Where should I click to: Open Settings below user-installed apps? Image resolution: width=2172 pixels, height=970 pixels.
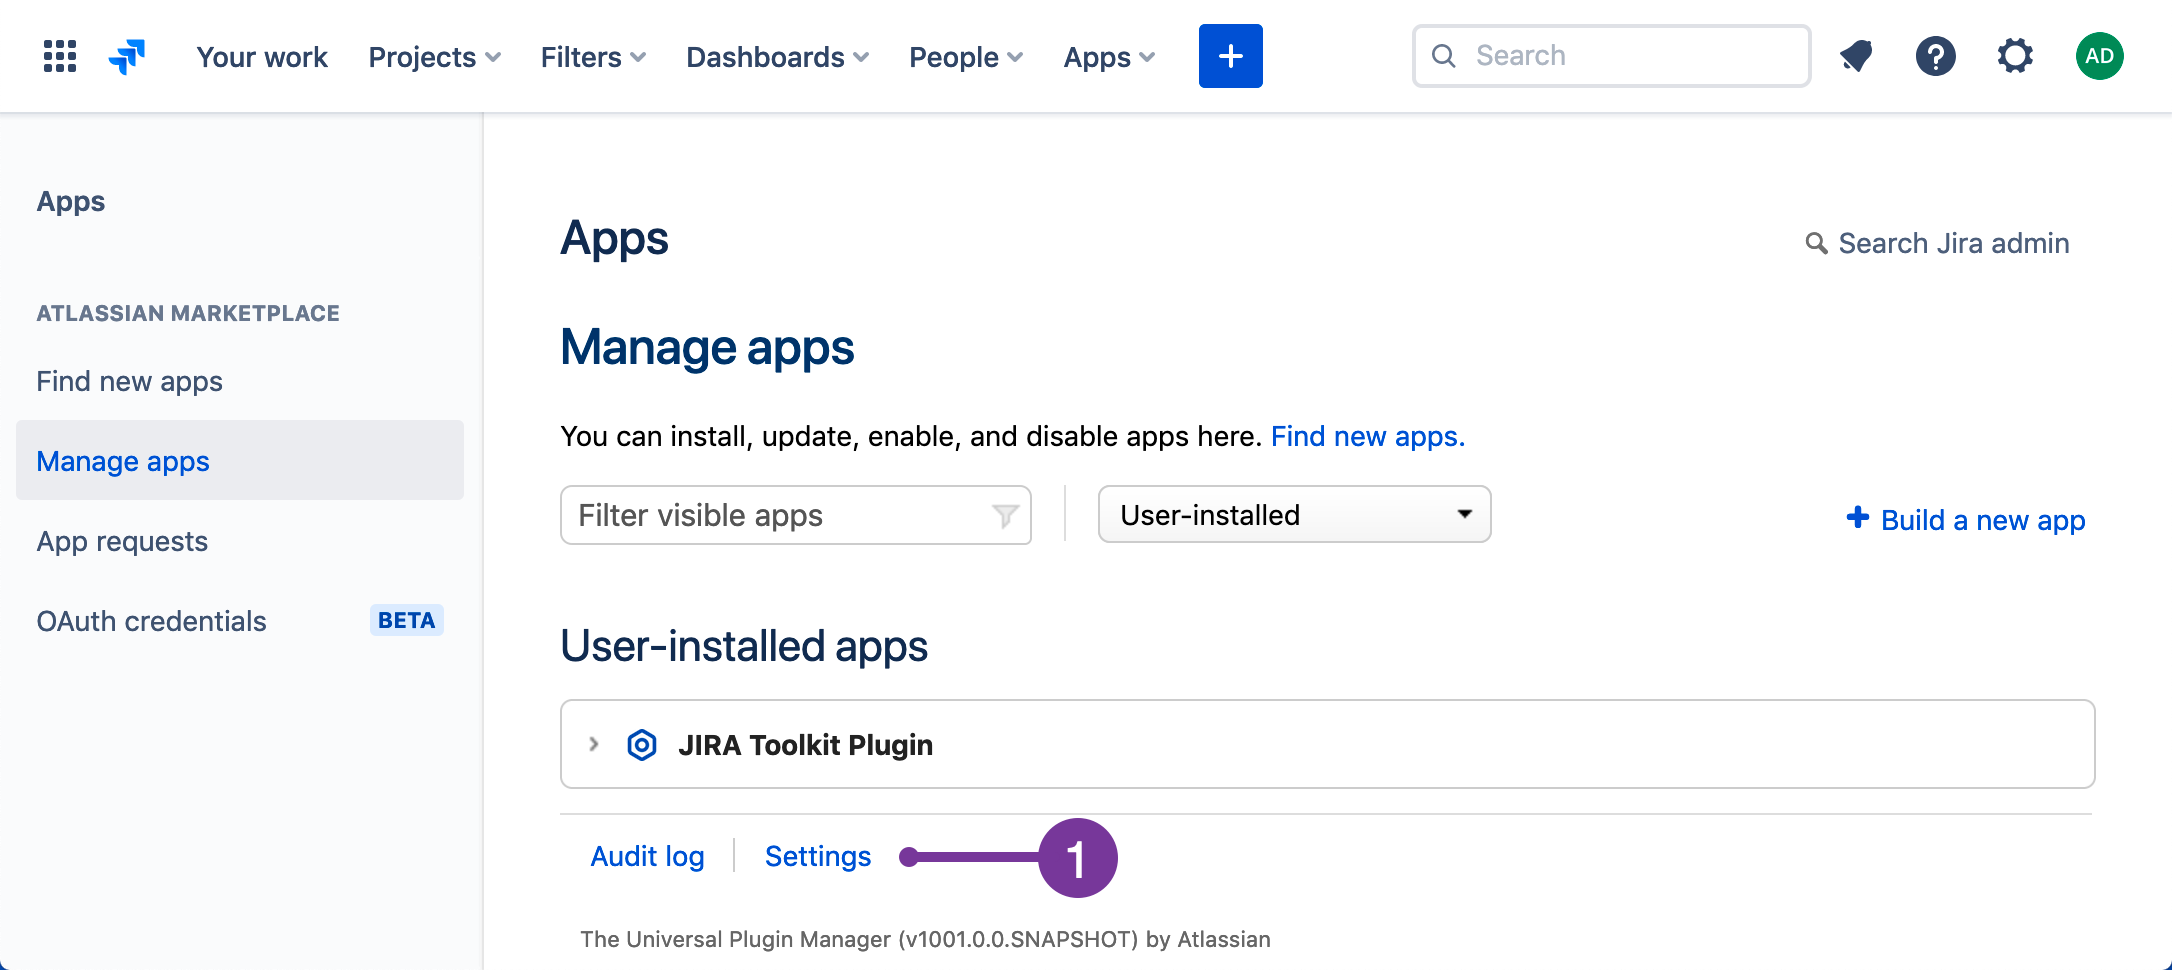(x=817, y=856)
